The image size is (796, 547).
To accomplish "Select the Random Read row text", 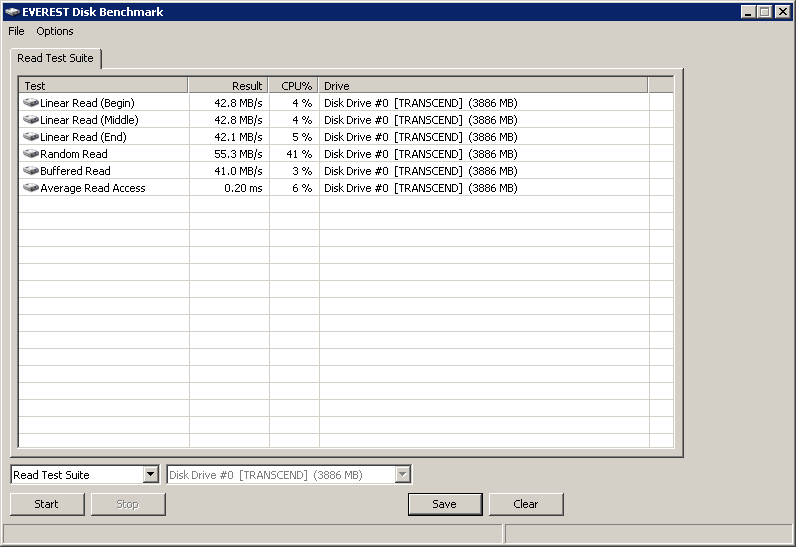I will click(74, 154).
